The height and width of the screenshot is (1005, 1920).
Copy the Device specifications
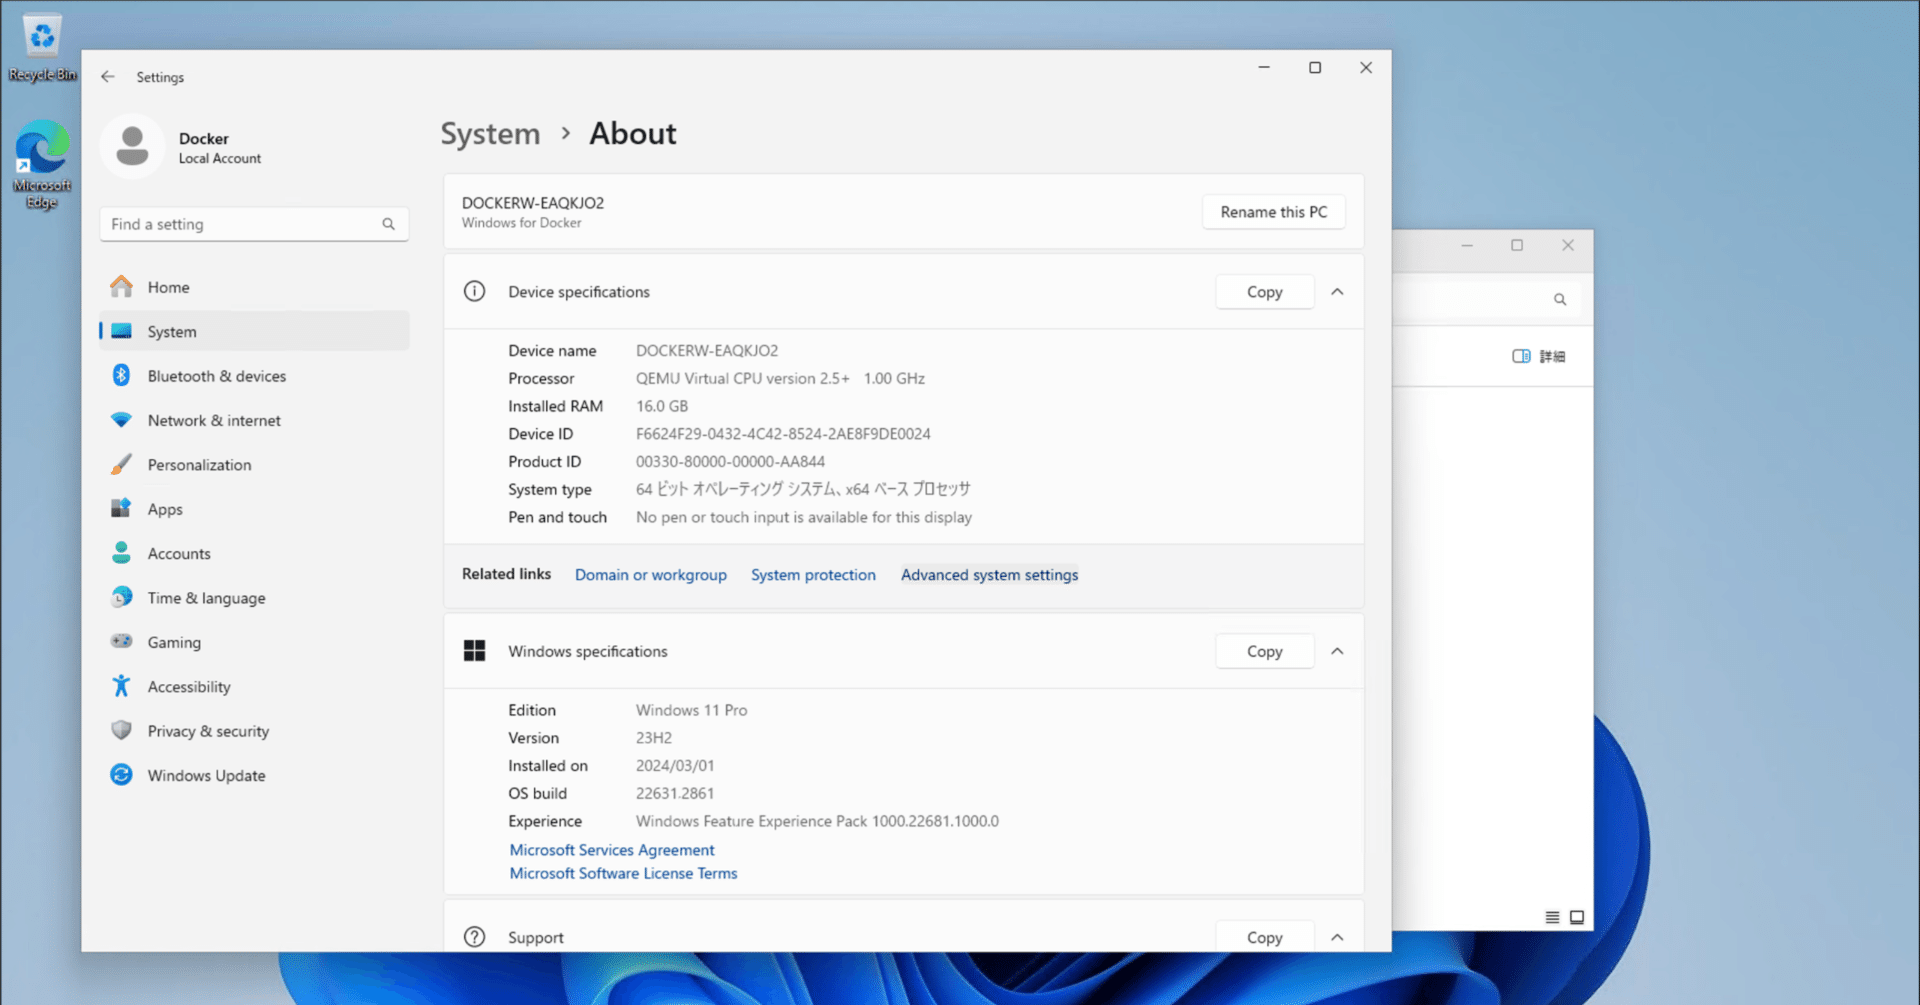tap(1264, 292)
